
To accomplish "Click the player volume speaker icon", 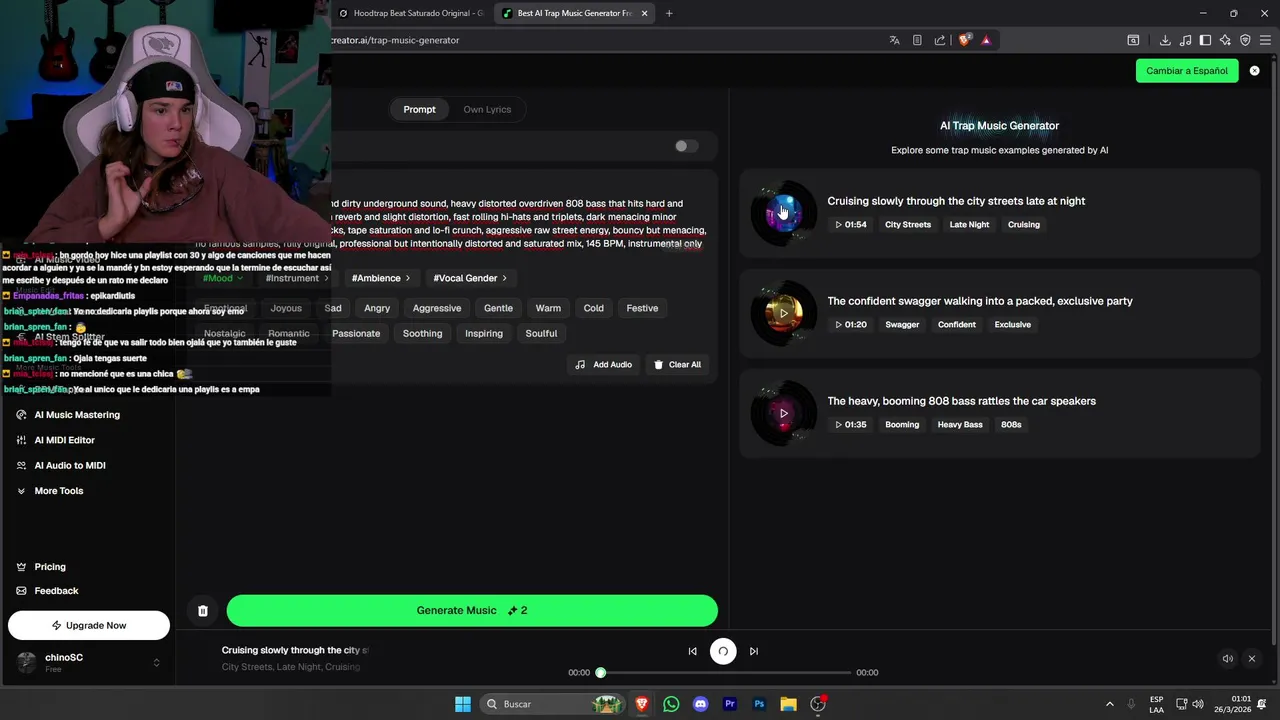I will tap(1227, 658).
